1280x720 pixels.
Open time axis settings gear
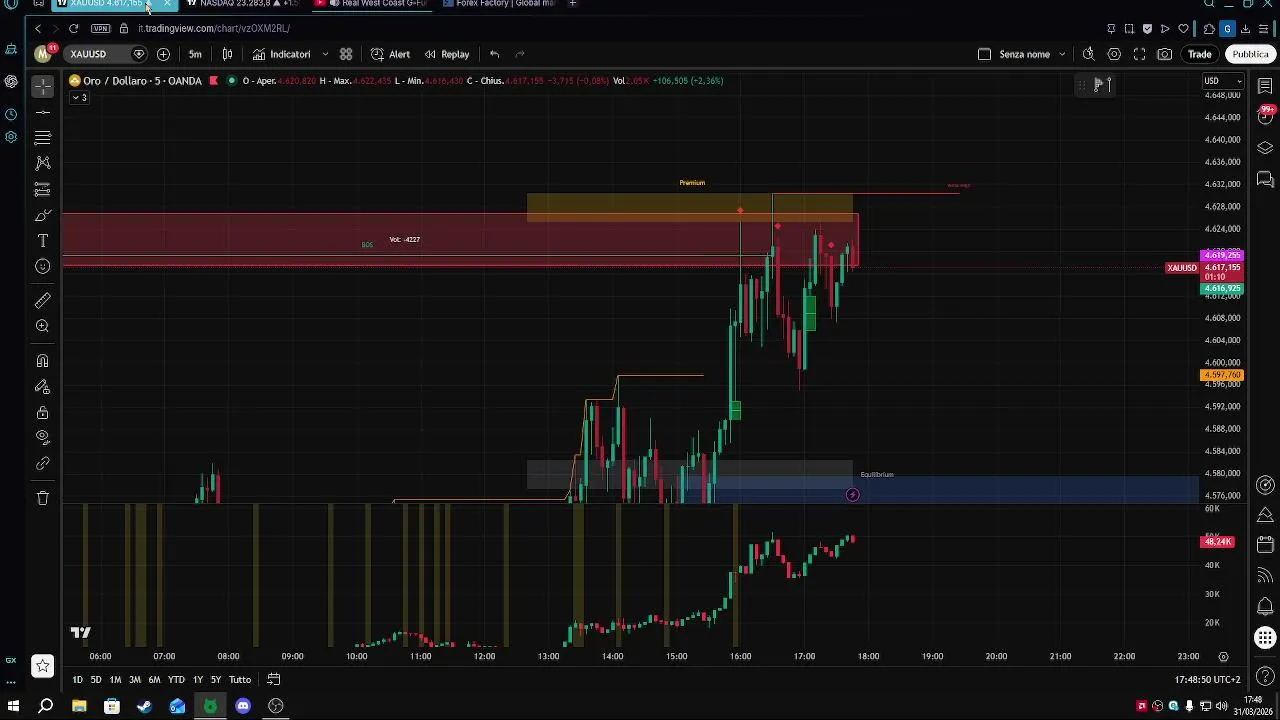pyautogui.click(x=1223, y=657)
